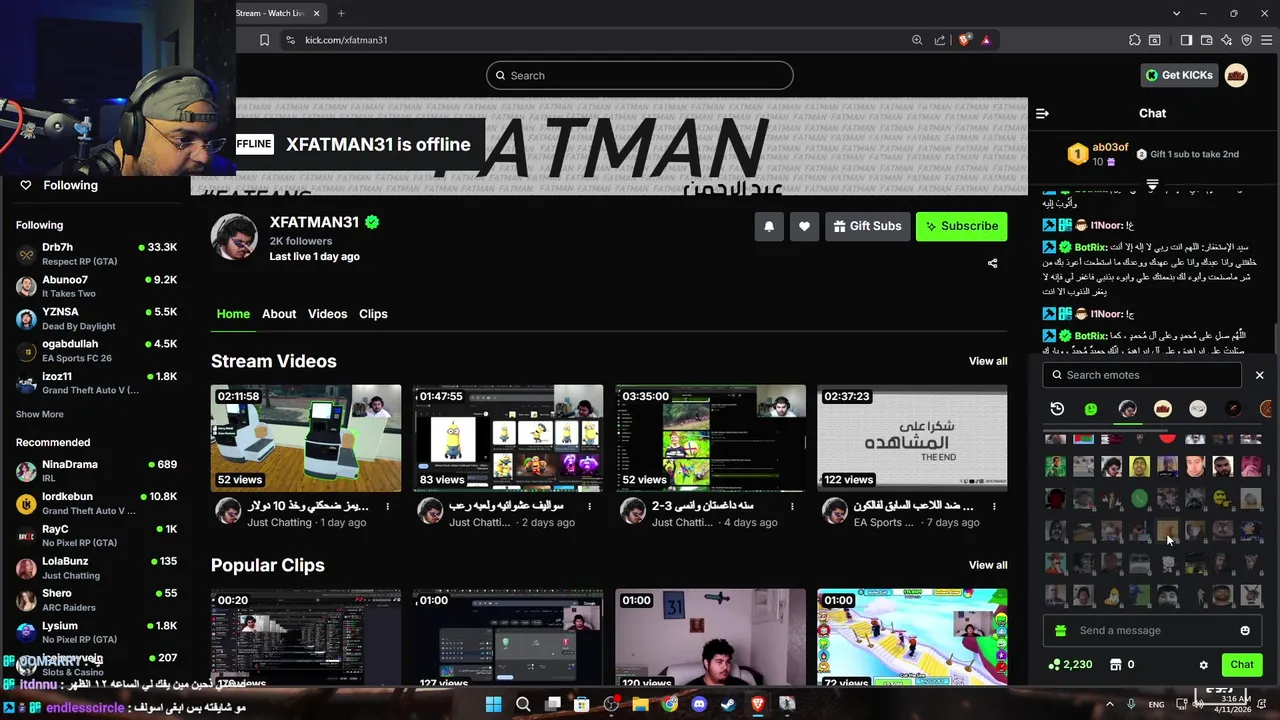Open the zoom magnifier icon in address bar
The height and width of the screenshot is (720, 1280).
coord(917,40)
